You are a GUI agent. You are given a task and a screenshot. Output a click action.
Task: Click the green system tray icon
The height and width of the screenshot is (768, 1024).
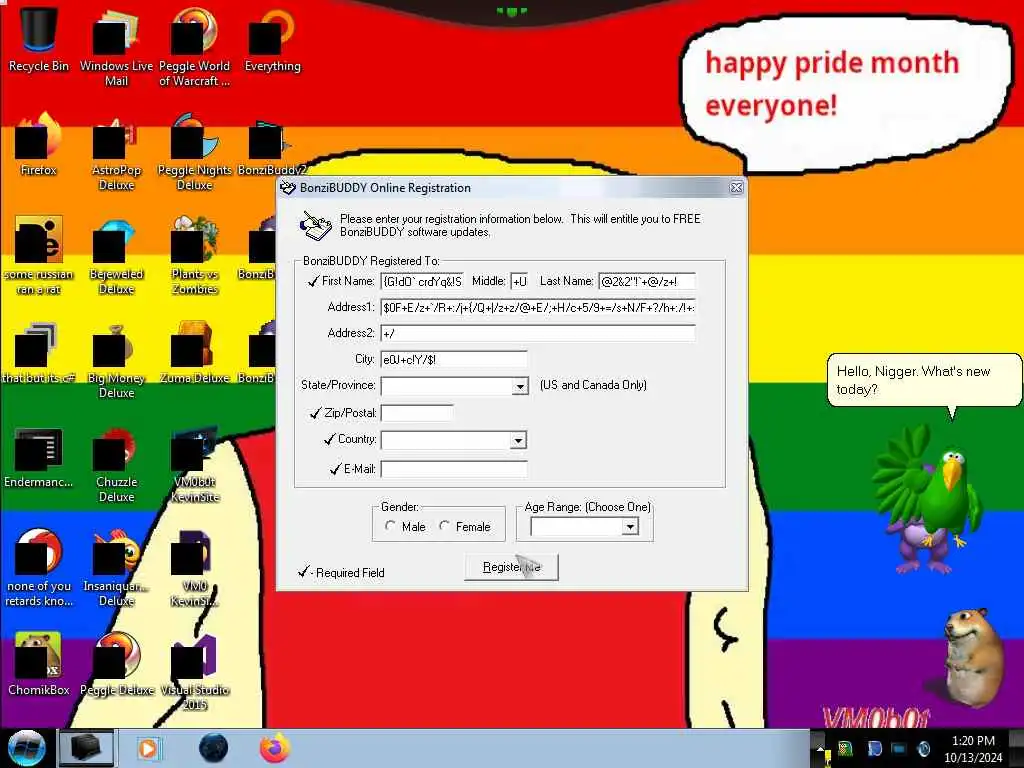point(845,749)
